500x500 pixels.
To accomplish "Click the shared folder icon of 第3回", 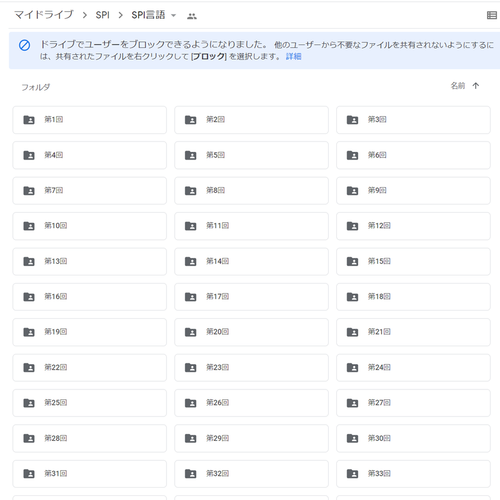I will (x=352, y=120).
